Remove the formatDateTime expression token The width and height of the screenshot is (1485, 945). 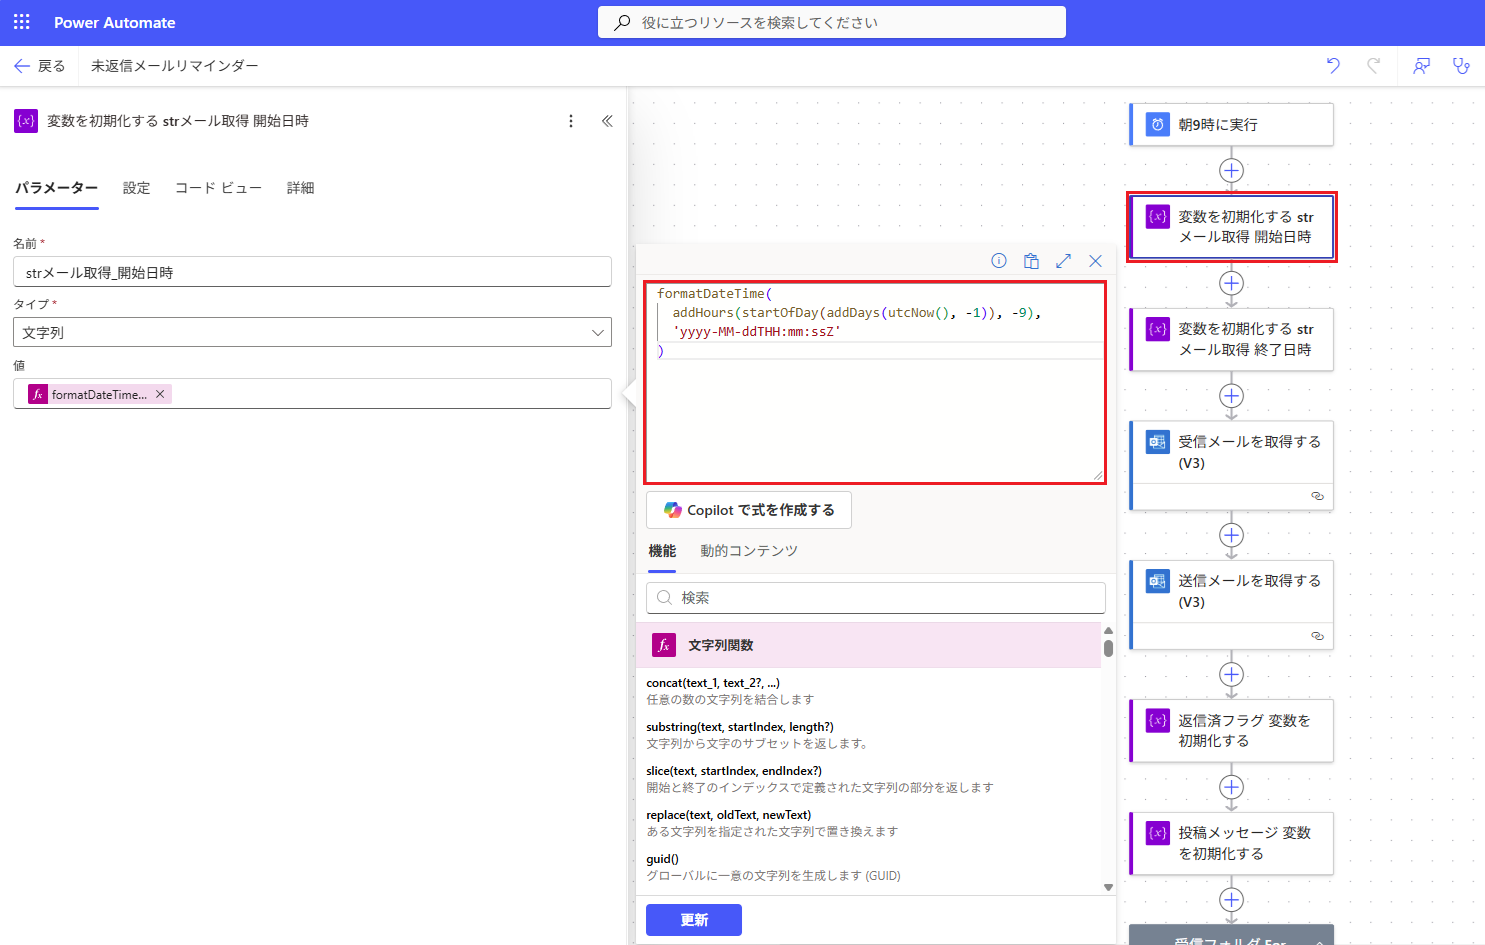coord(160,394)
